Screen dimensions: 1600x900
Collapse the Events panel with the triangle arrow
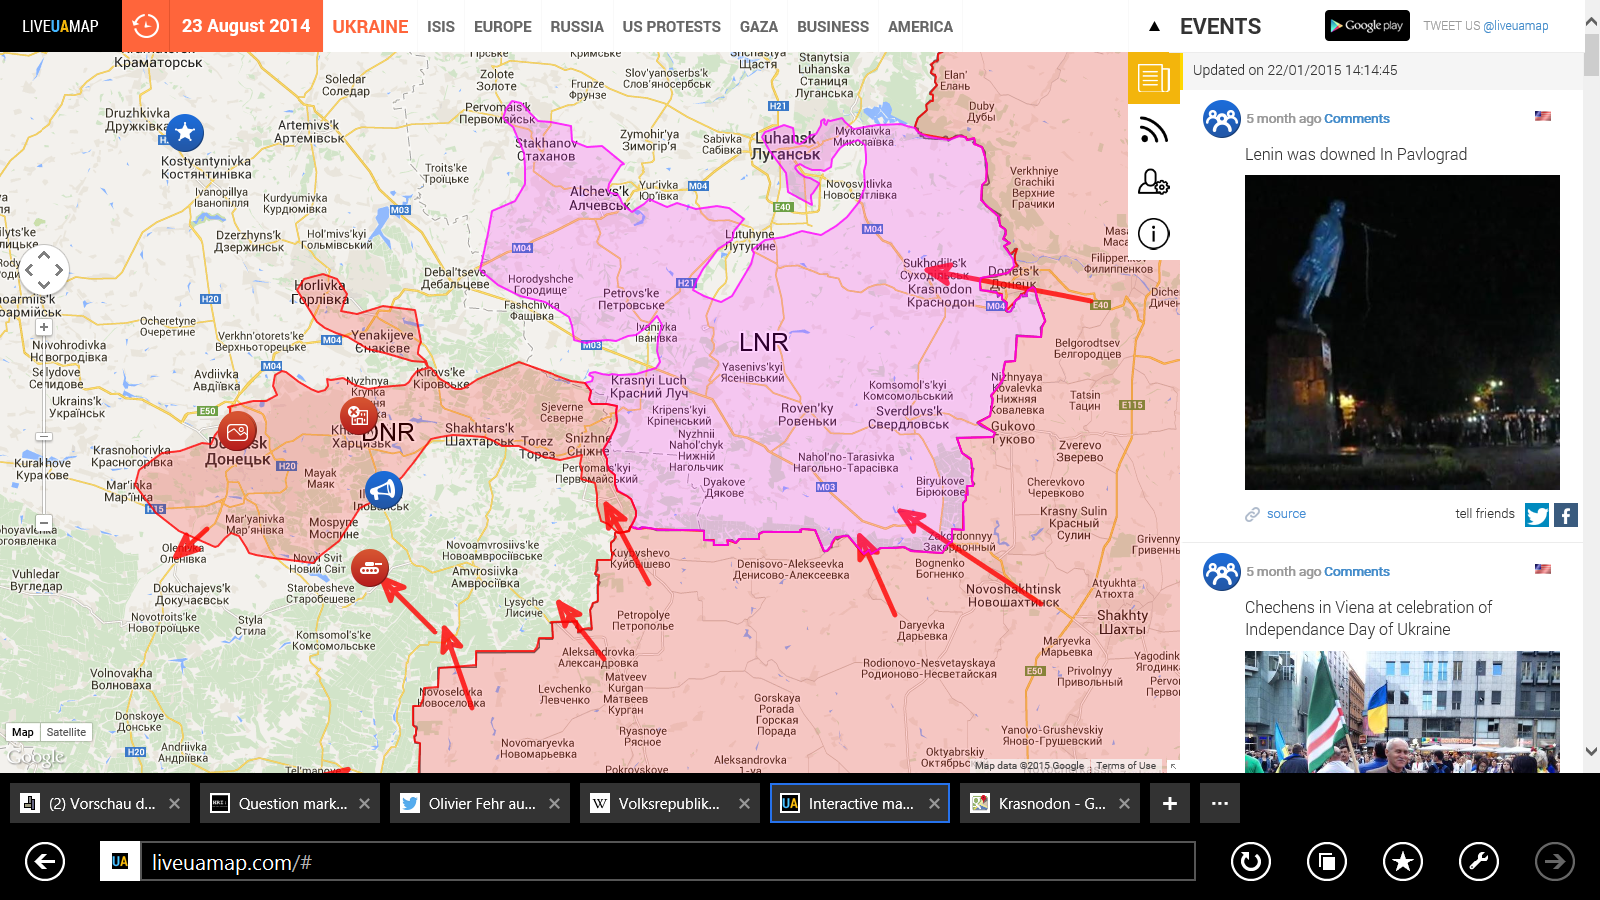[1154, 27]
